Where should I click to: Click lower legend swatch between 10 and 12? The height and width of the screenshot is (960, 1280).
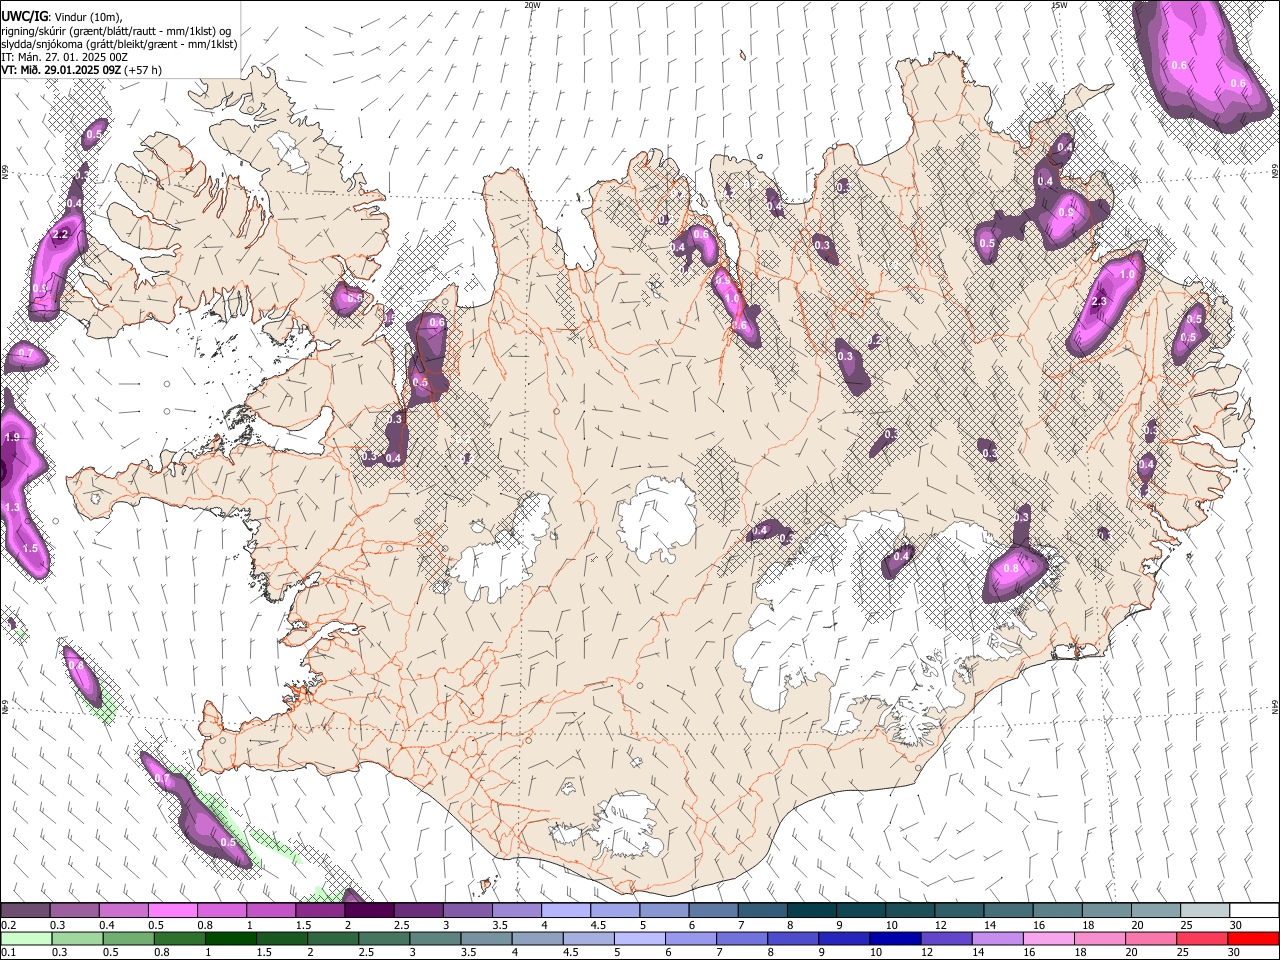tap(894, 939)
